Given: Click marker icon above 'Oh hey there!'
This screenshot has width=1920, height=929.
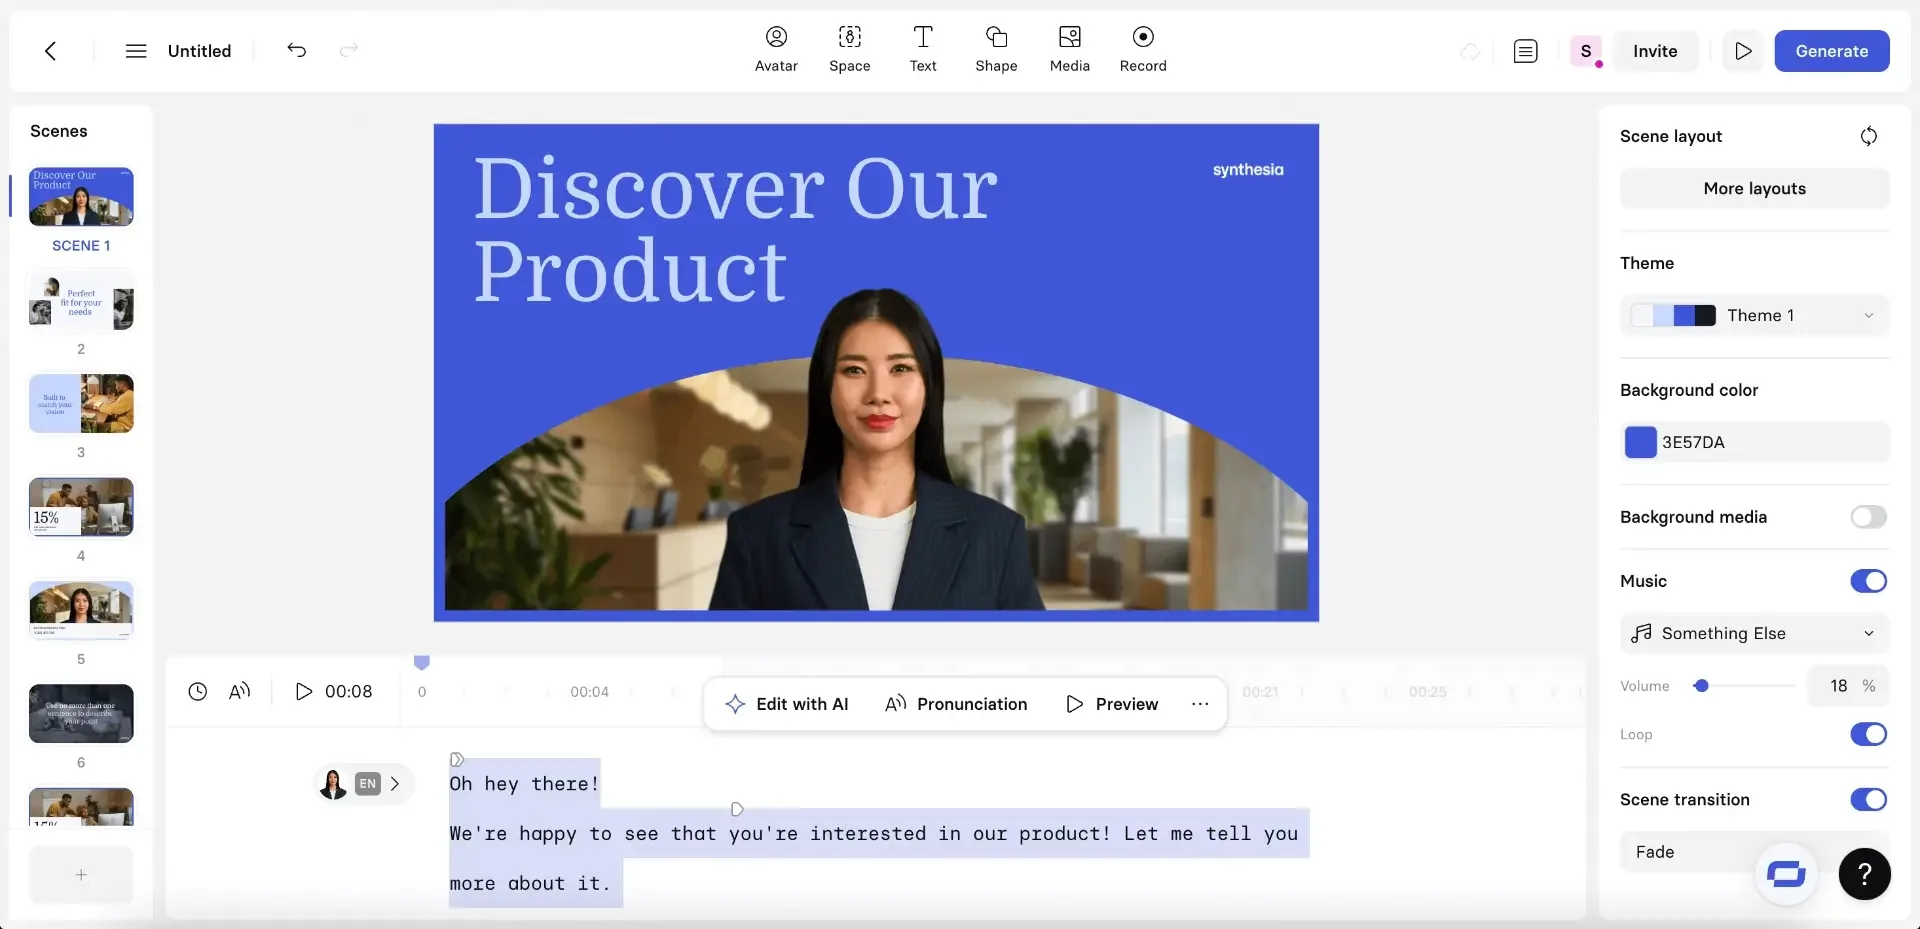Looking at the screenshot, I should [x=457, y=760].
